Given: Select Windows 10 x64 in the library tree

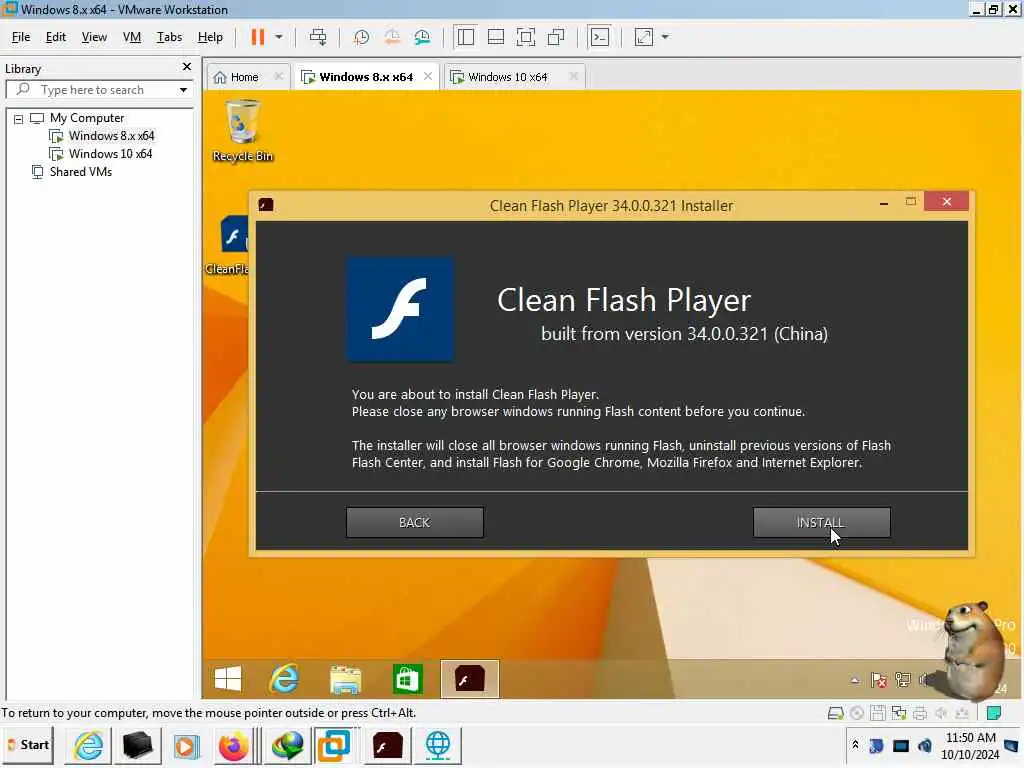Looking at the screenshot, I should pyautogui.click(x=101, y=154).
